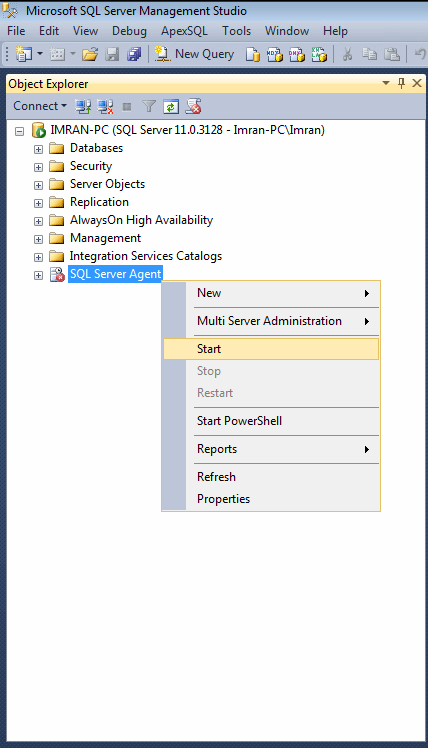428x748 pixels.
Task: Click the New Query button
Action: coord(194,54)
